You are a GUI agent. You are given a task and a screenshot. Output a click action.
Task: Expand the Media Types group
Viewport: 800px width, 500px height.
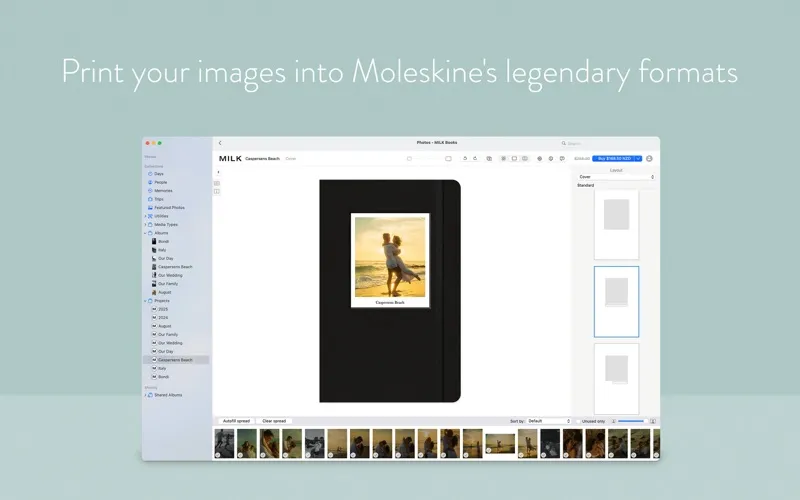[145, 224]
